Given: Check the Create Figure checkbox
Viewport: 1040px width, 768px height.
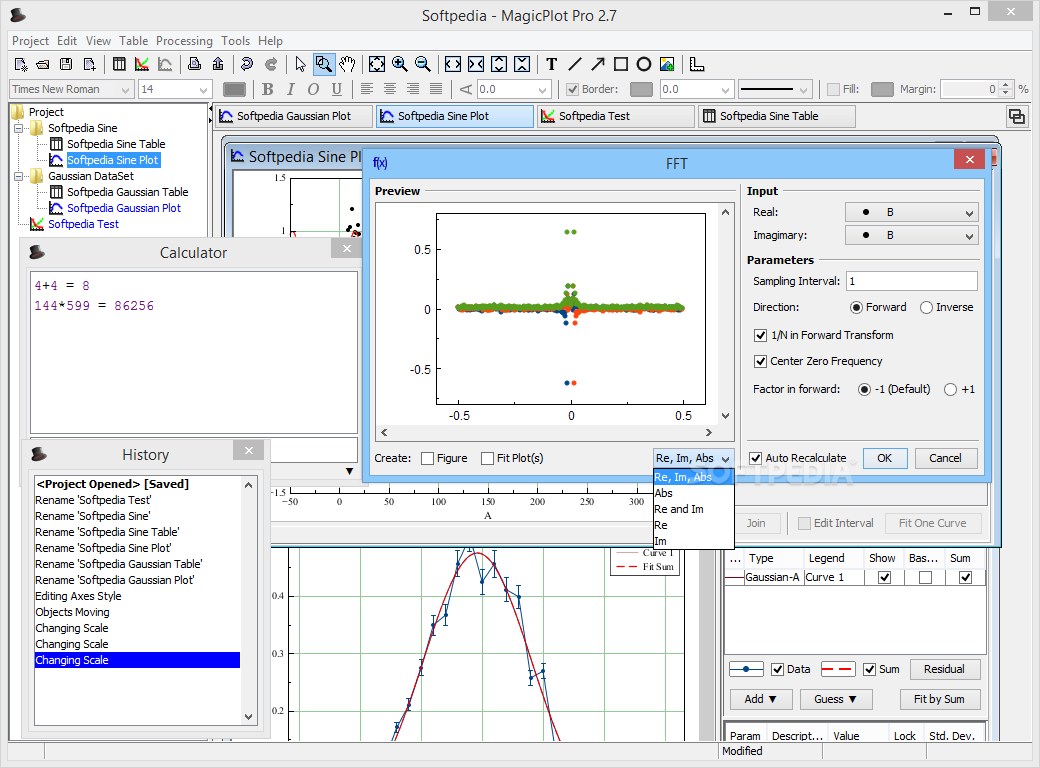Looking at the screenshot, I should click(x=428, y=458).
